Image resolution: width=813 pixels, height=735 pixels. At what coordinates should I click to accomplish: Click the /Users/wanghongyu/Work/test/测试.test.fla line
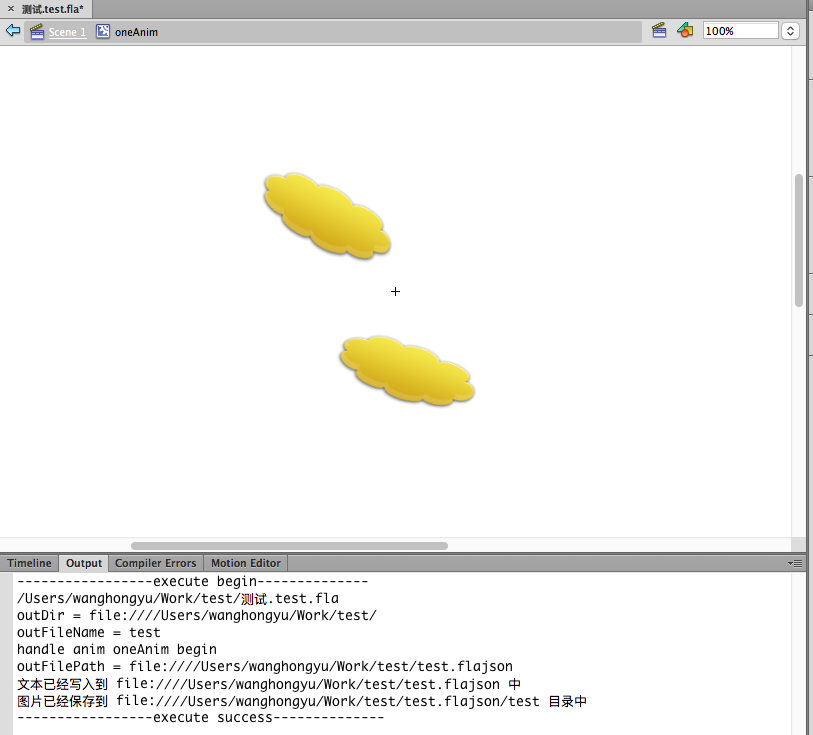(x=178, y=599)
